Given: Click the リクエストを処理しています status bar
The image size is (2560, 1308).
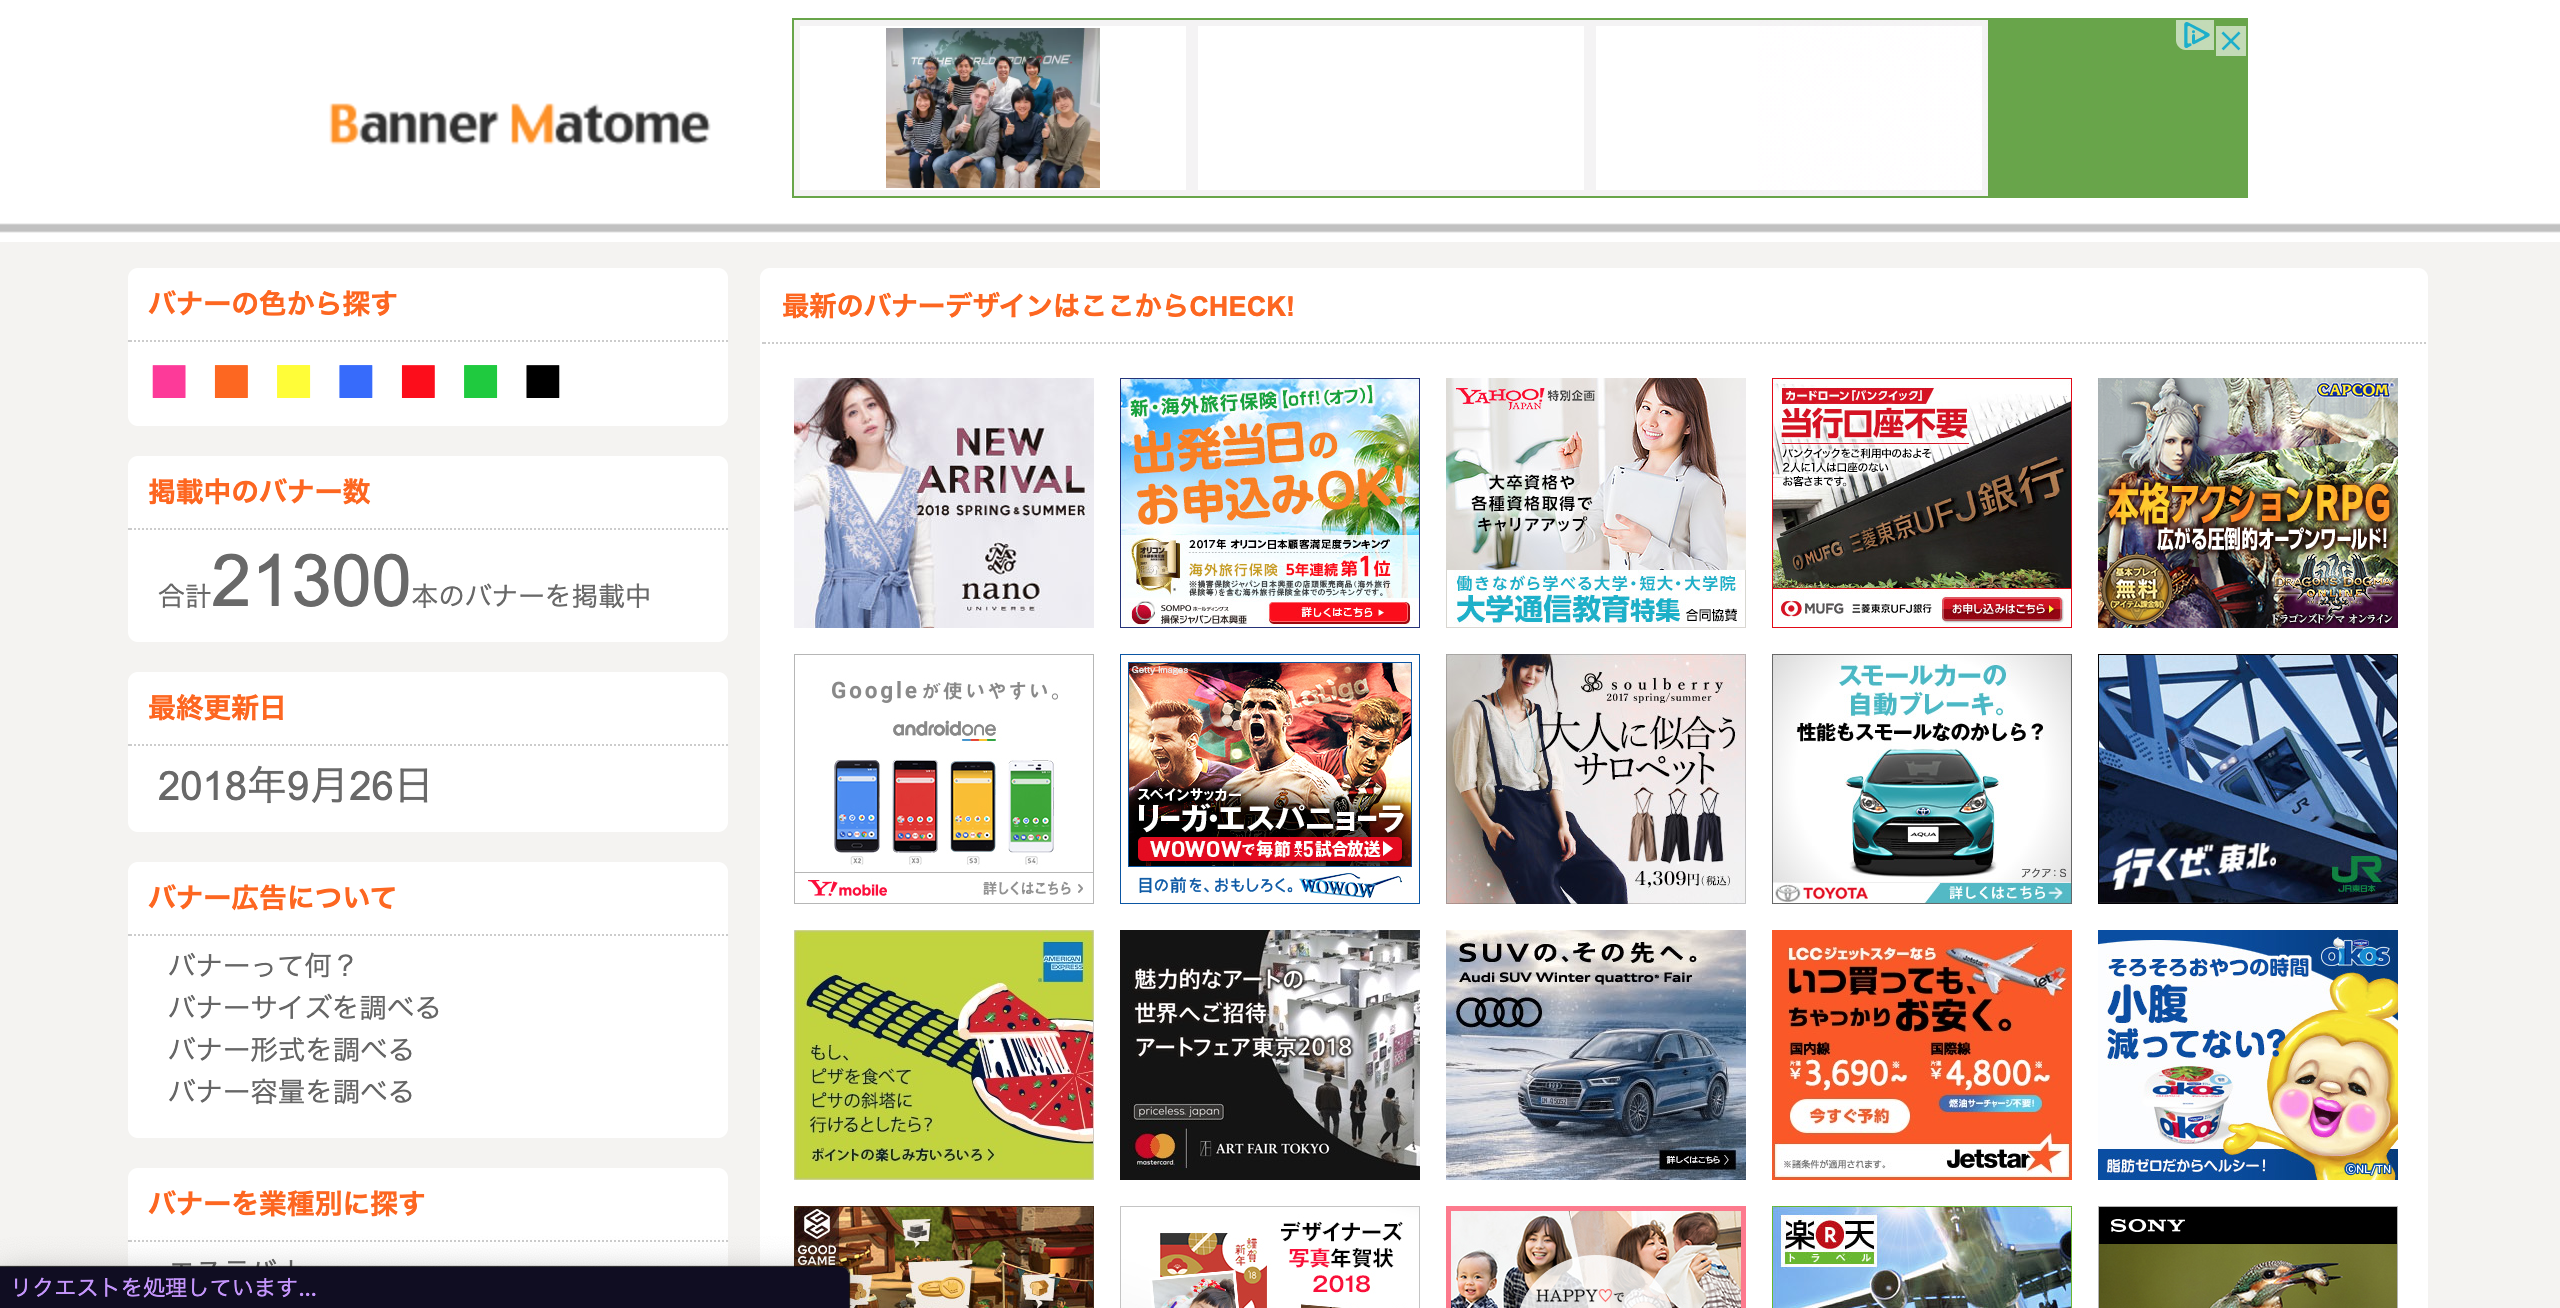Looking at the screenshot, I should point(424,1287).
